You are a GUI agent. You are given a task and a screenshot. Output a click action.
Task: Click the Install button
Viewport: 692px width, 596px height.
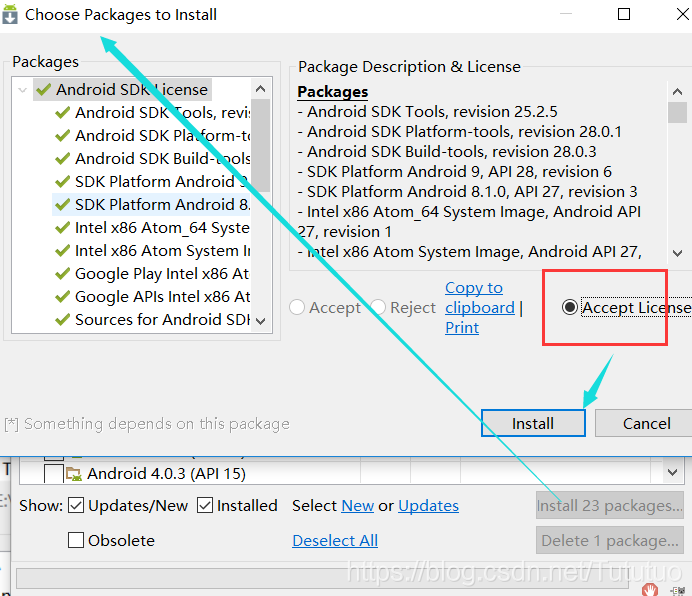(x=533, y=423)
